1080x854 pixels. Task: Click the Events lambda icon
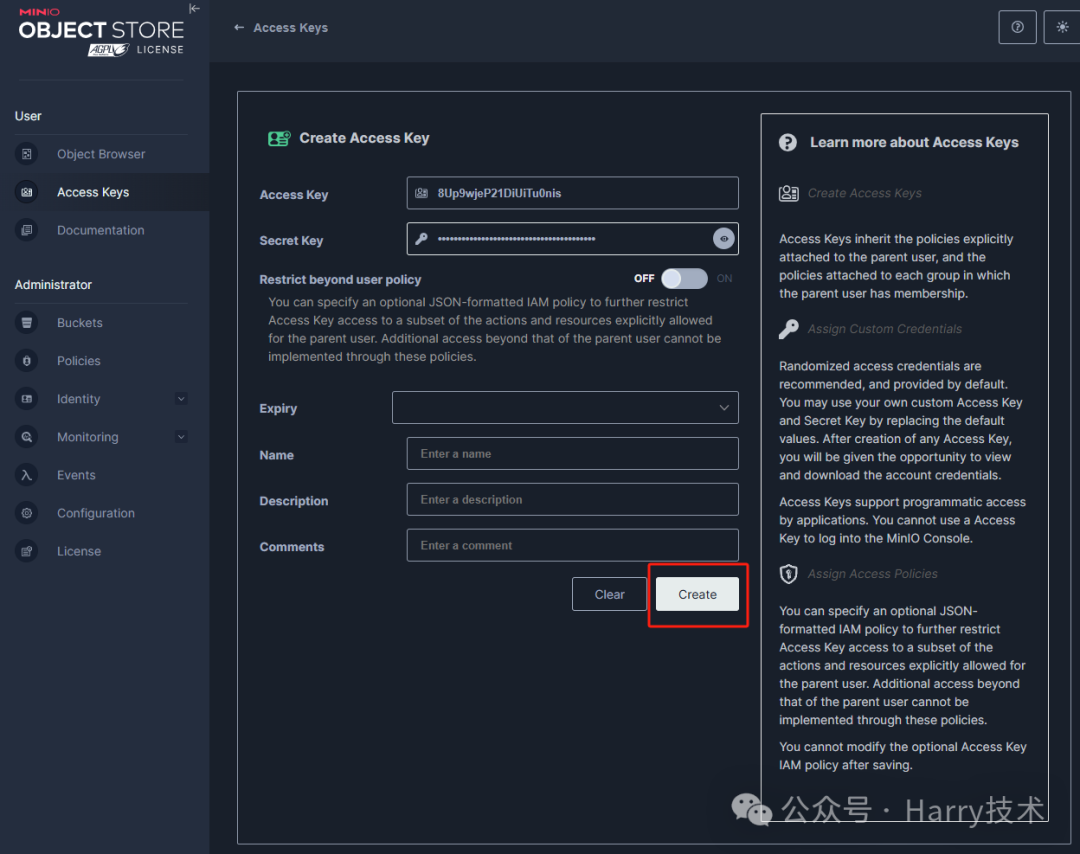click(27, 475)
